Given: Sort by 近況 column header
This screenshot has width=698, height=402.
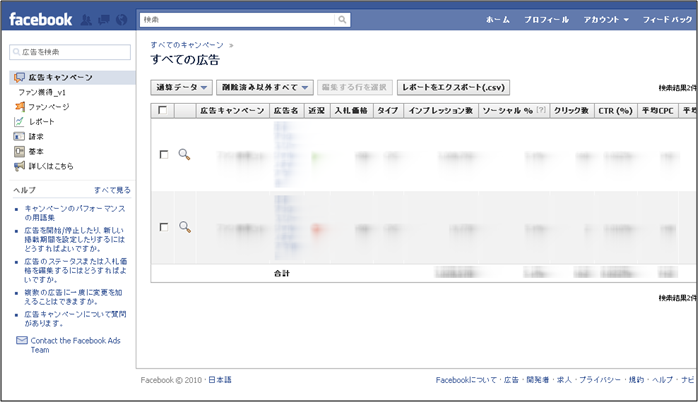Looking at the screenshot, I should coord(317,110).
